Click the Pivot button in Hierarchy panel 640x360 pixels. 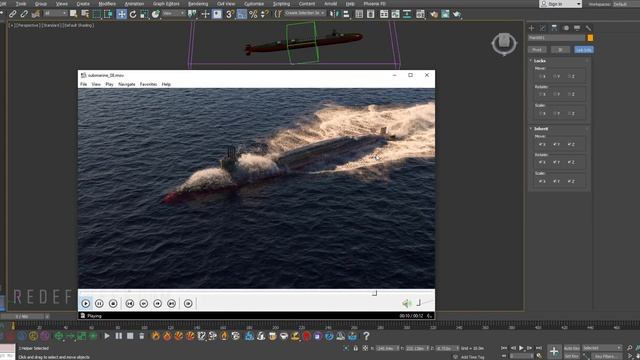coord(537,50)
